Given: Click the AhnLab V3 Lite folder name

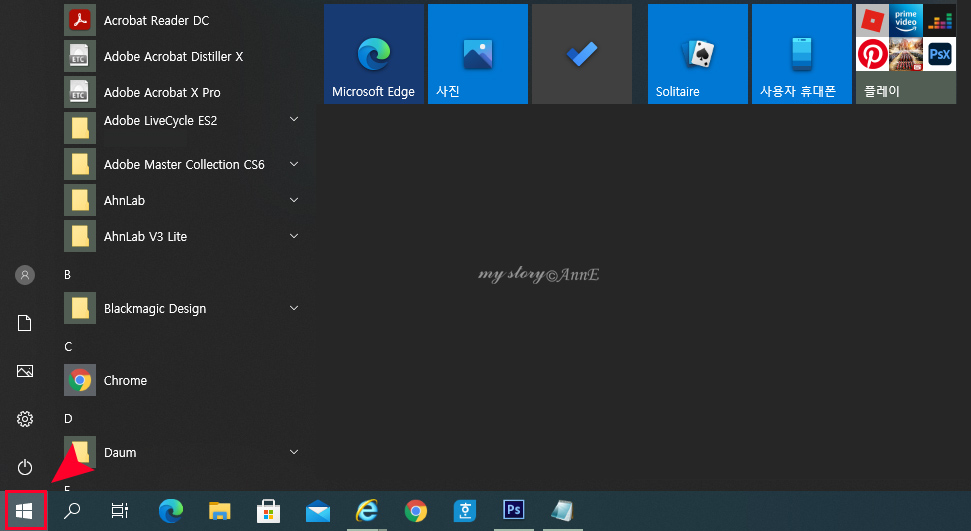Looking at the screenshot, I should [x=146, y=236].
